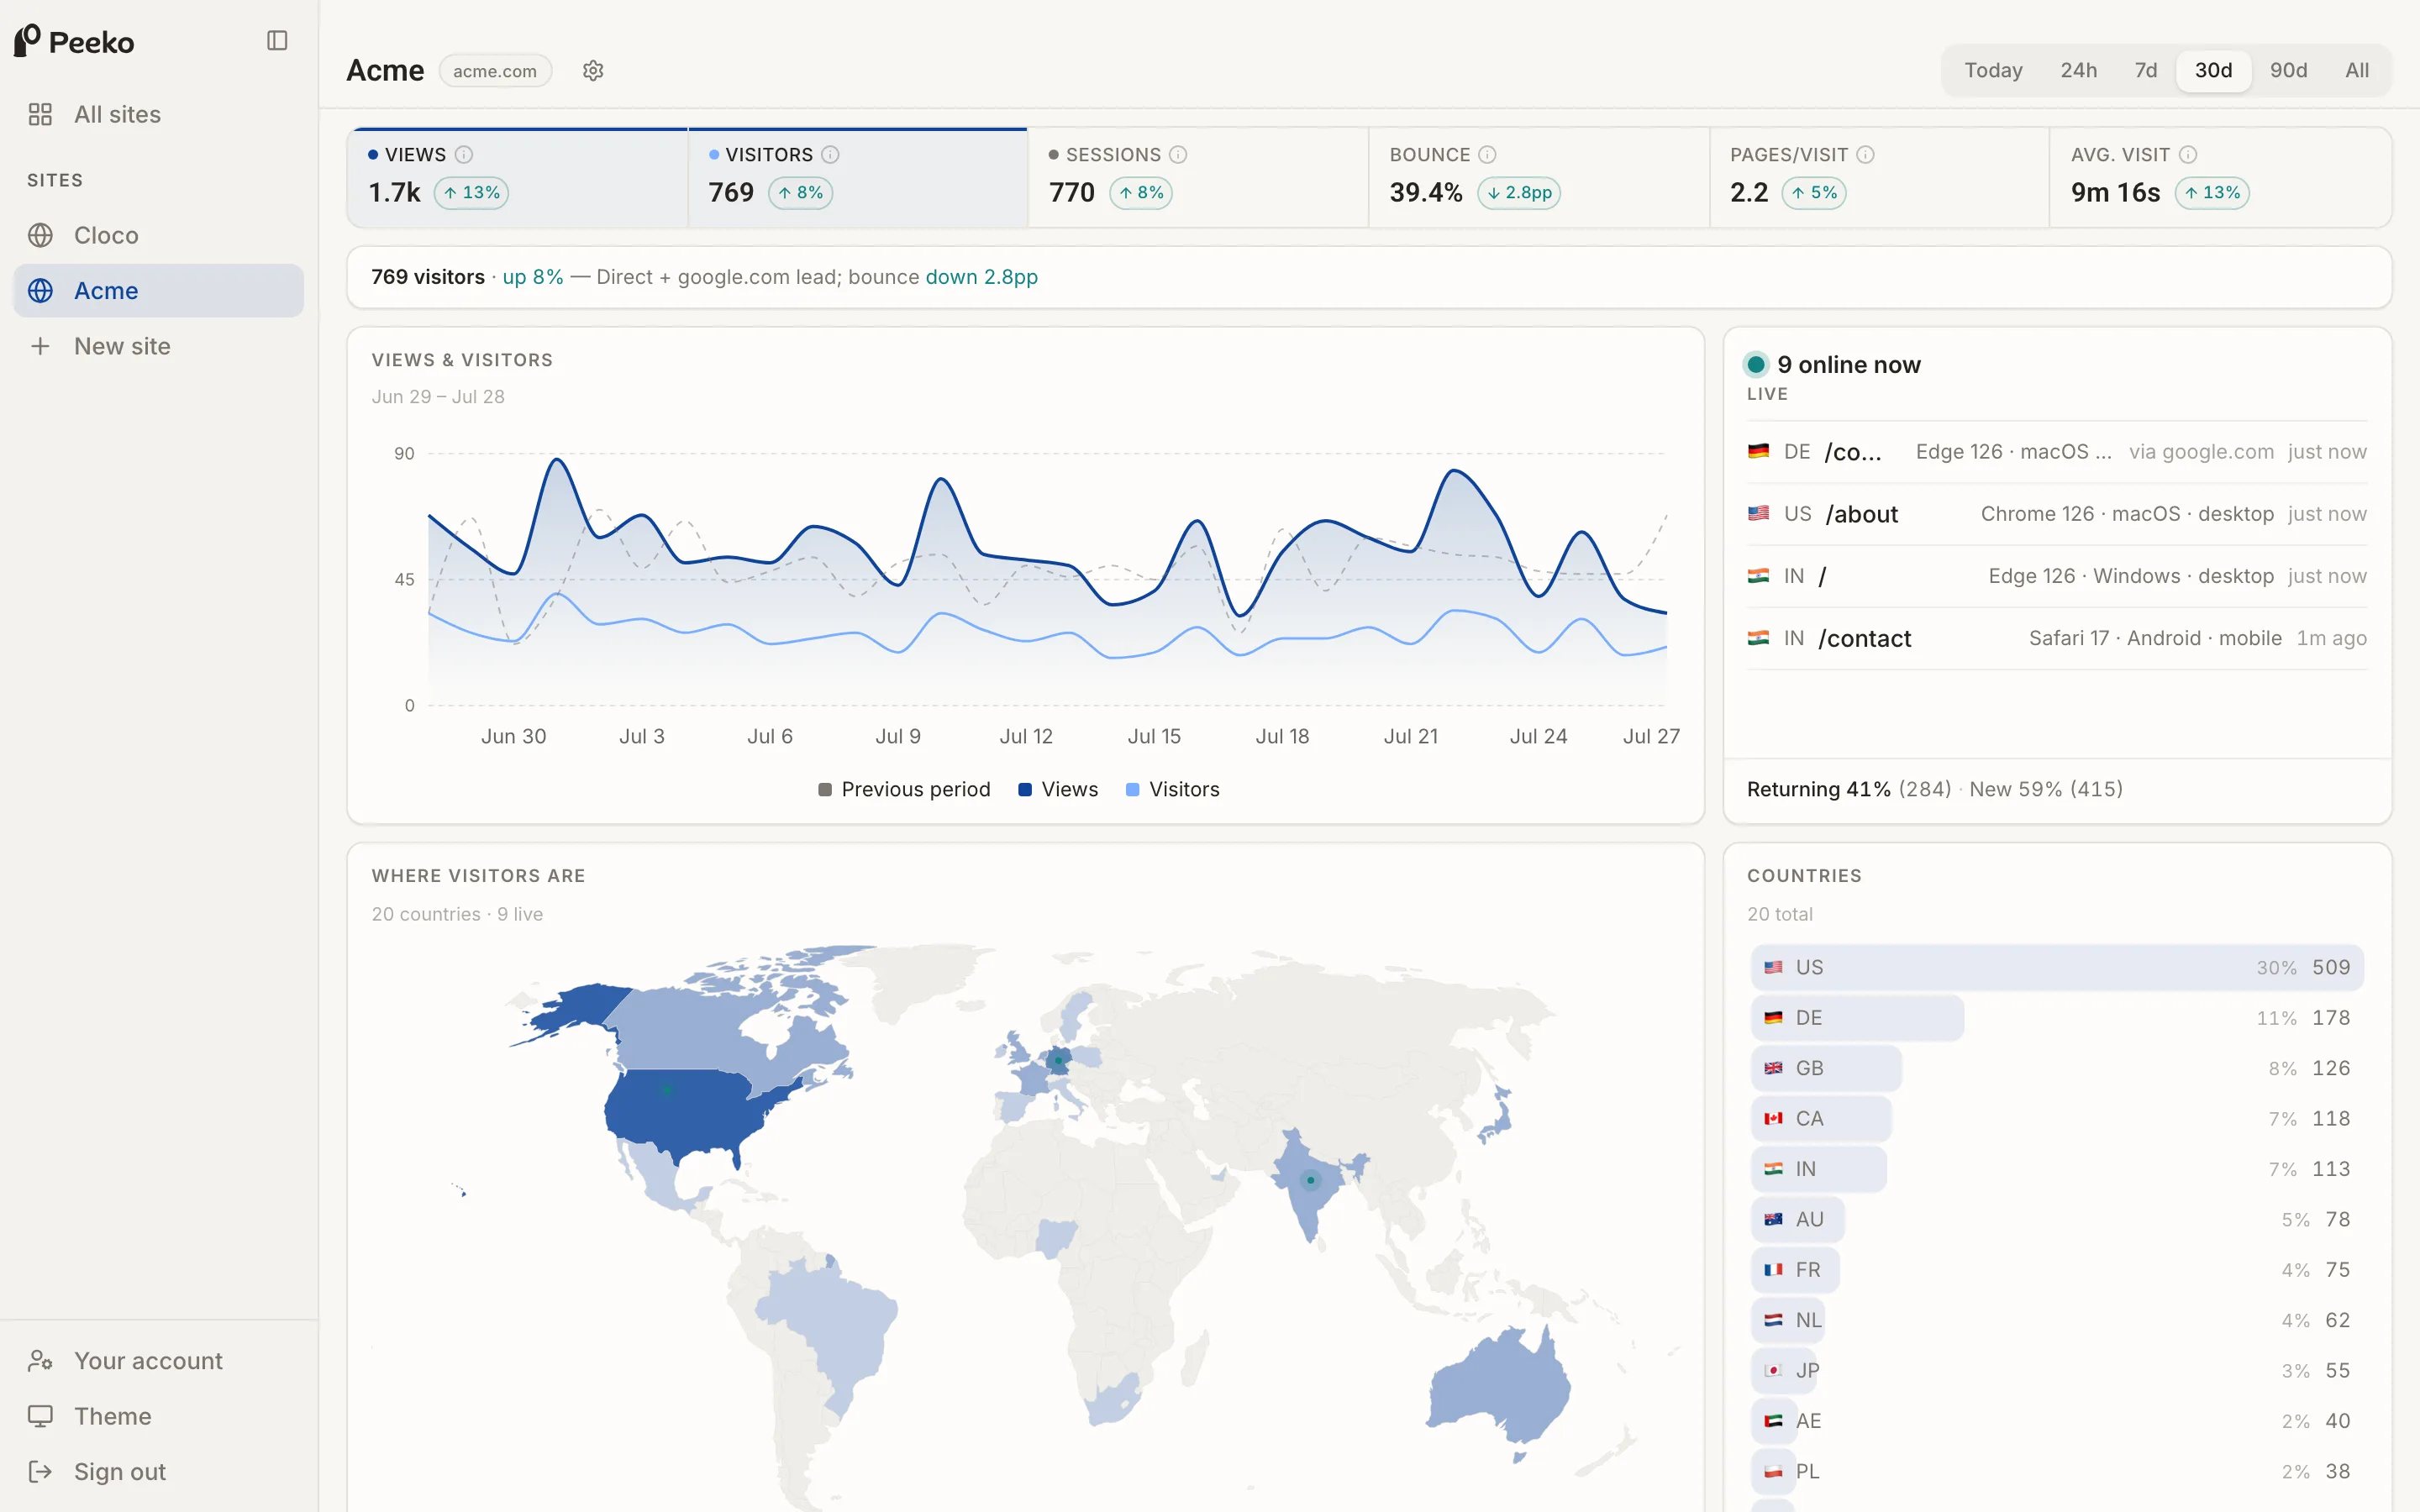The width and height of the screenshot is (2420, 1512).
Task: Show info for Bounce metric
Action: tap(1487, 155)
